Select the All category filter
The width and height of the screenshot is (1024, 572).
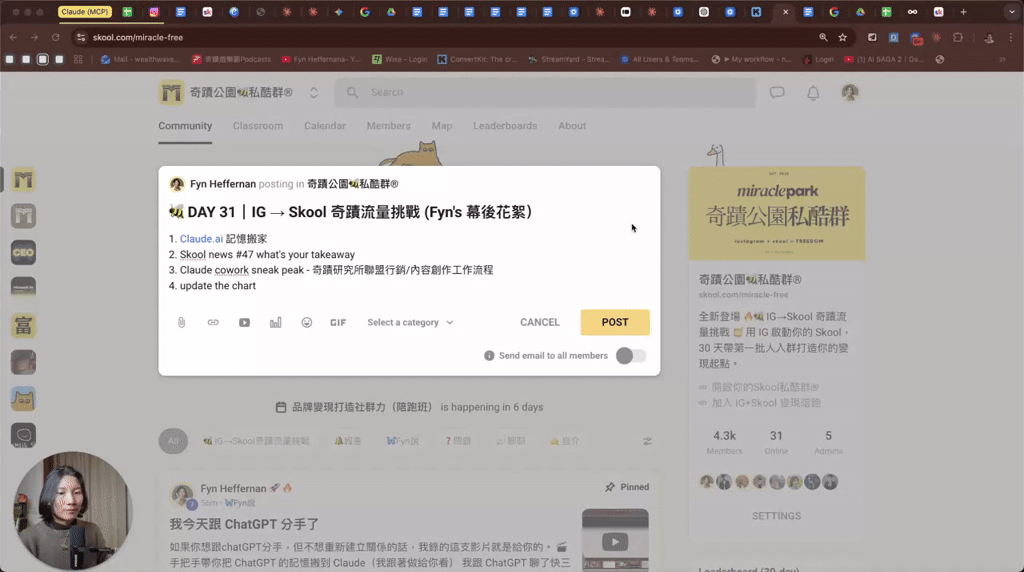(173, 441)
